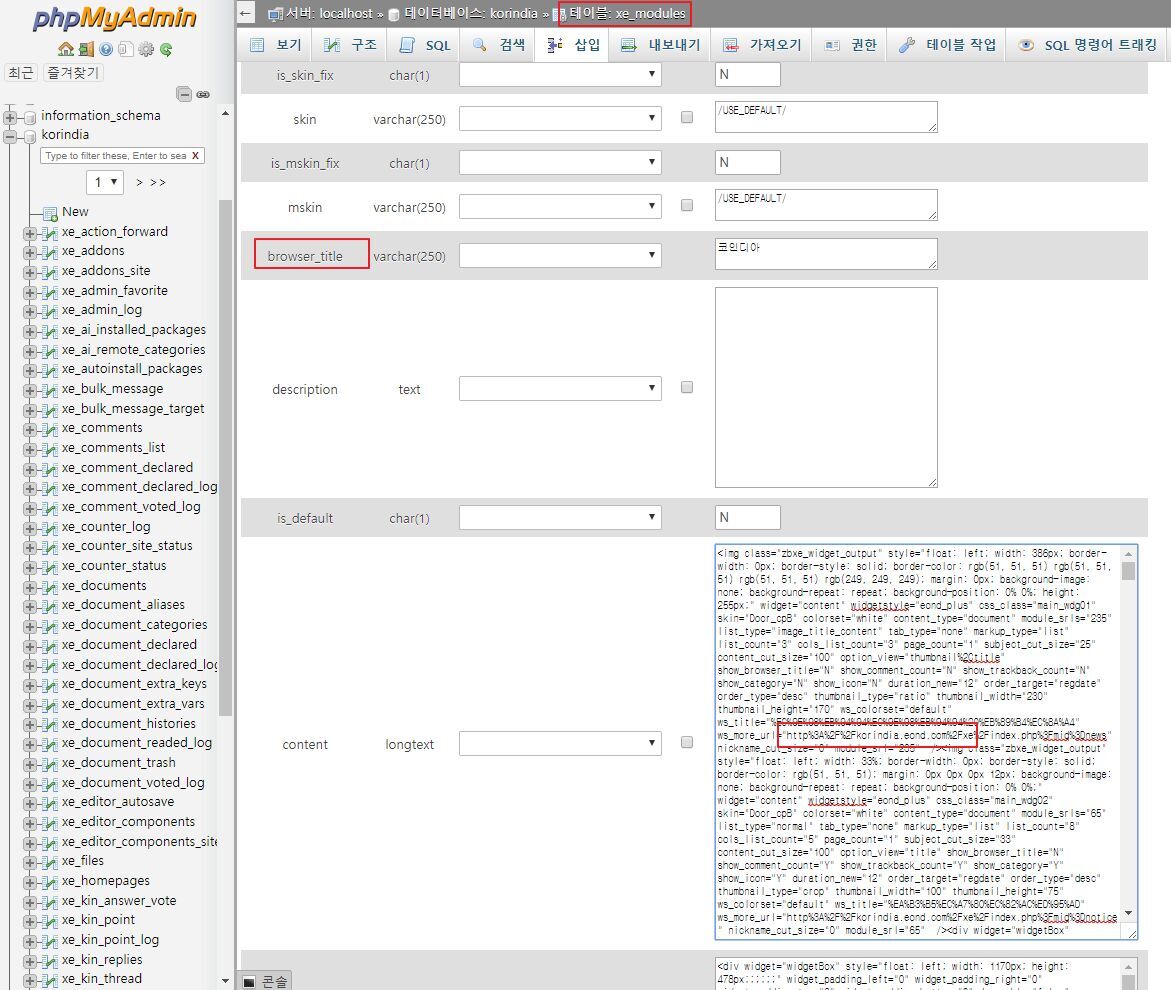
Task: Open the page number dropdown in the sidebar
Action: click(x=105, y=182)
